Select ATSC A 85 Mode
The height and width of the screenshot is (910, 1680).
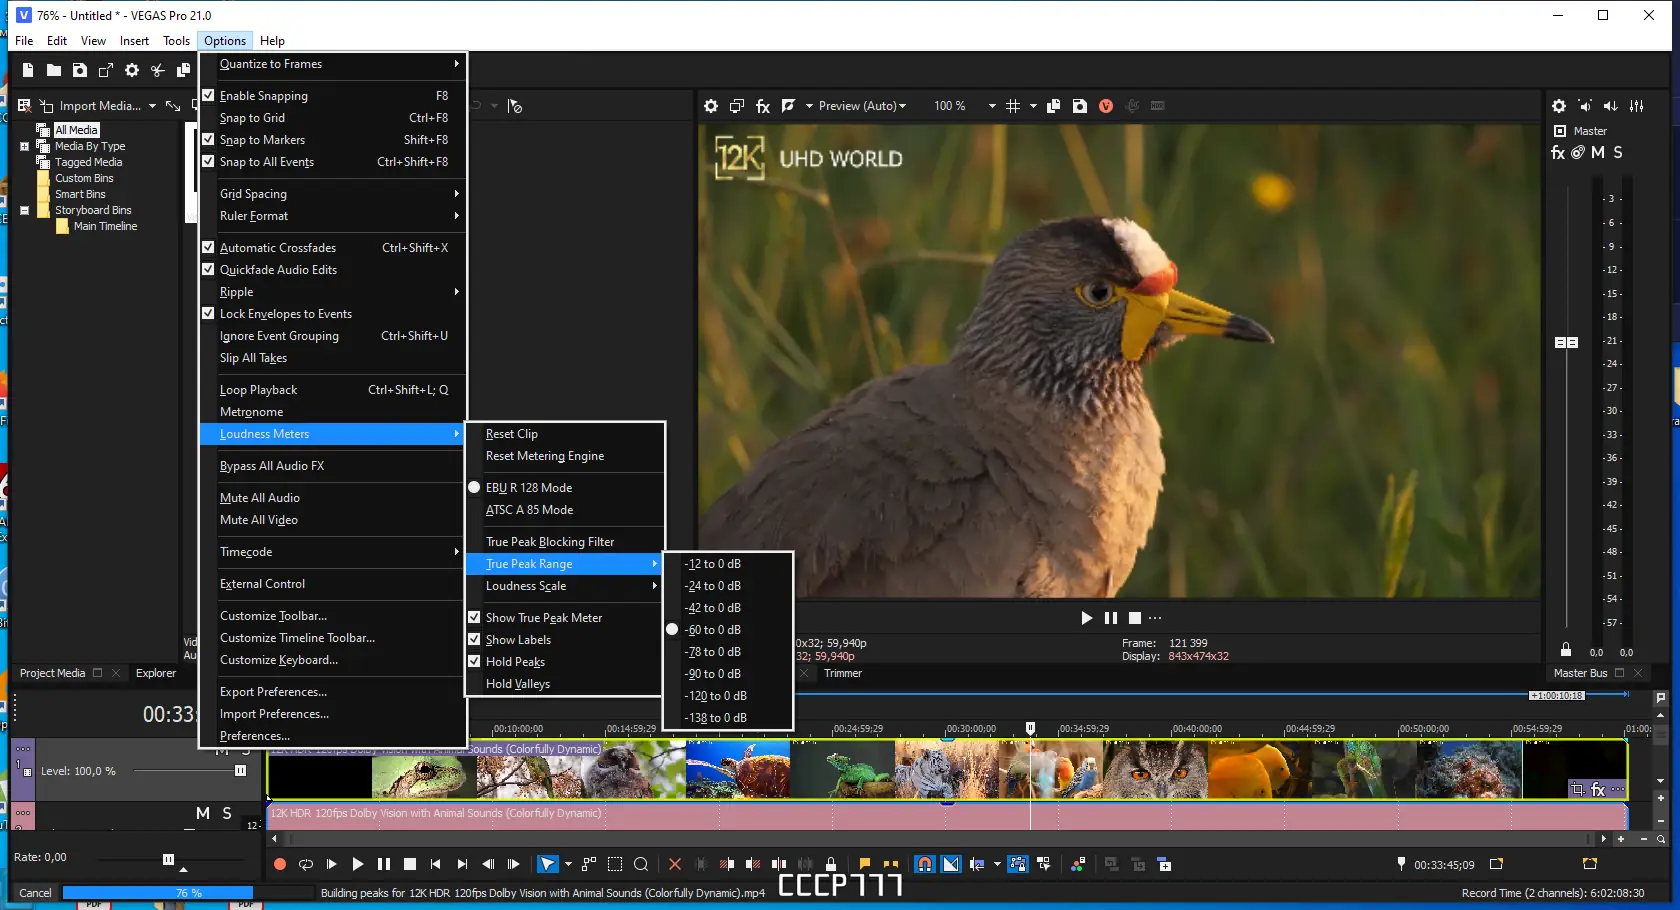[529, 510]
